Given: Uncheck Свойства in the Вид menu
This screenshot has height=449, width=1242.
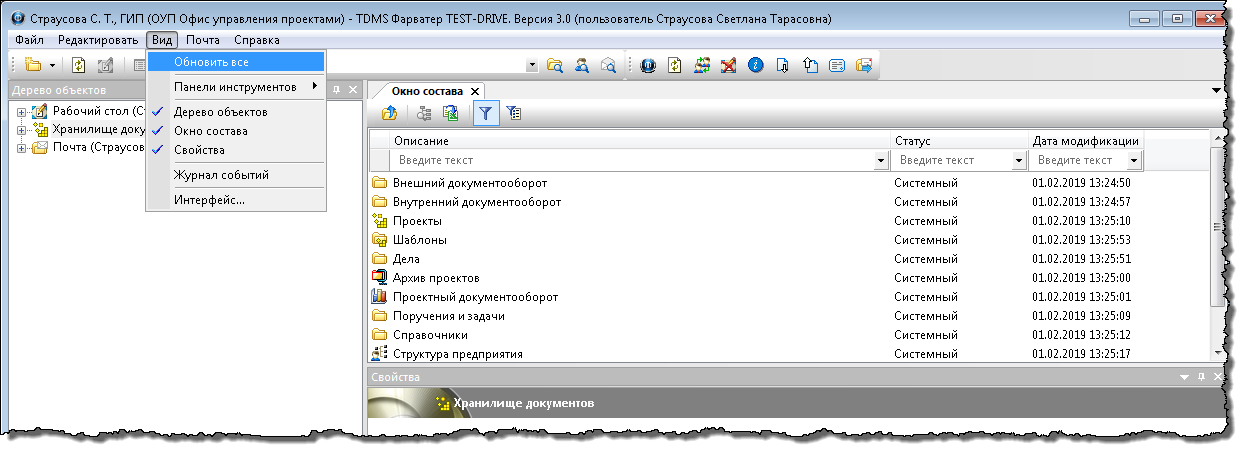Looking at the screenshot, I should [199, 150].
